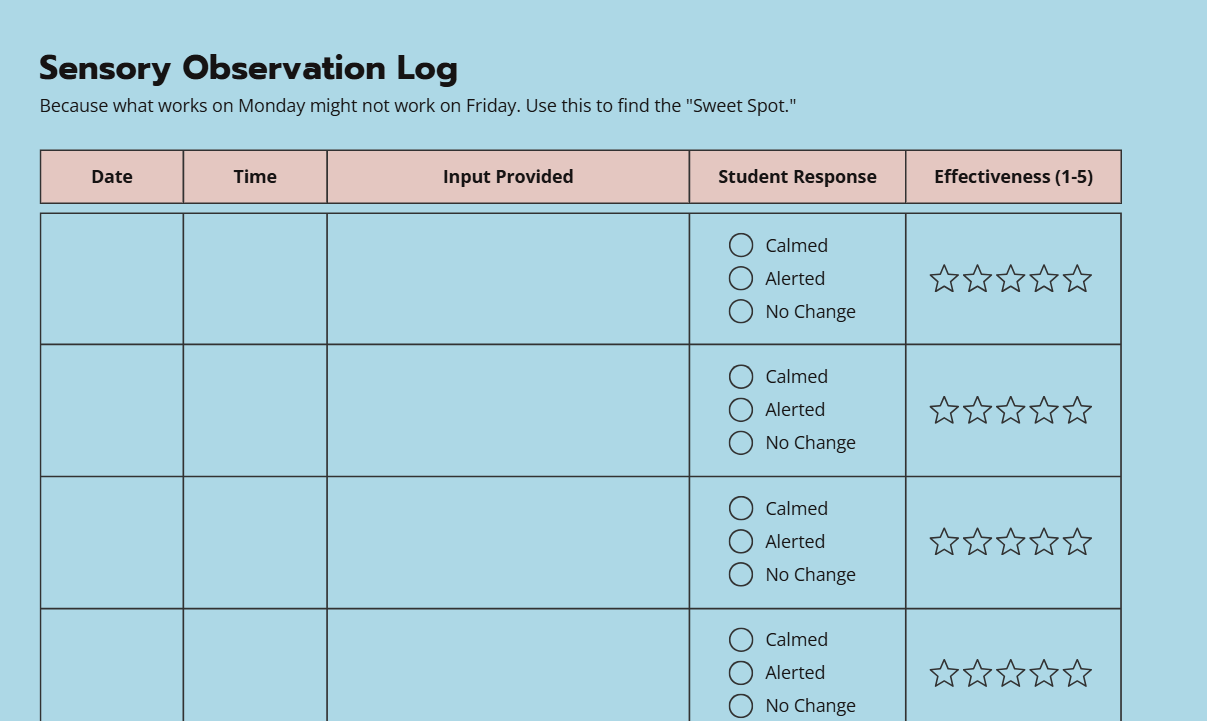Click first star in fourth row

(944, 673)
